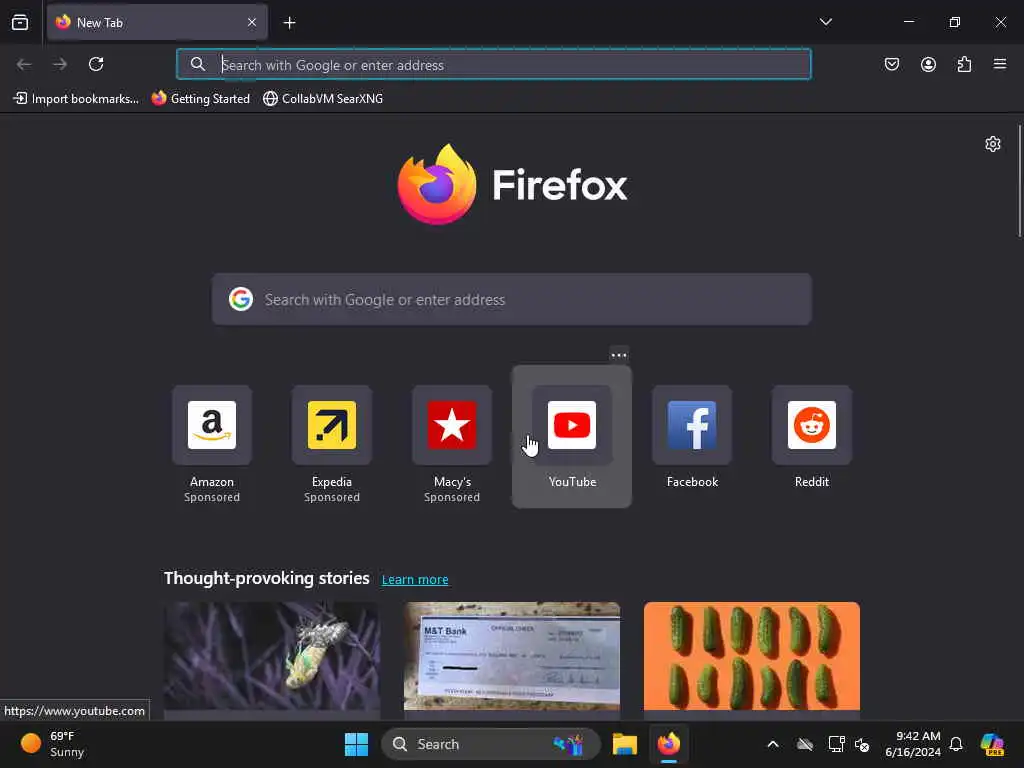
Task: Go forward one page
Action: coord(60,64)
